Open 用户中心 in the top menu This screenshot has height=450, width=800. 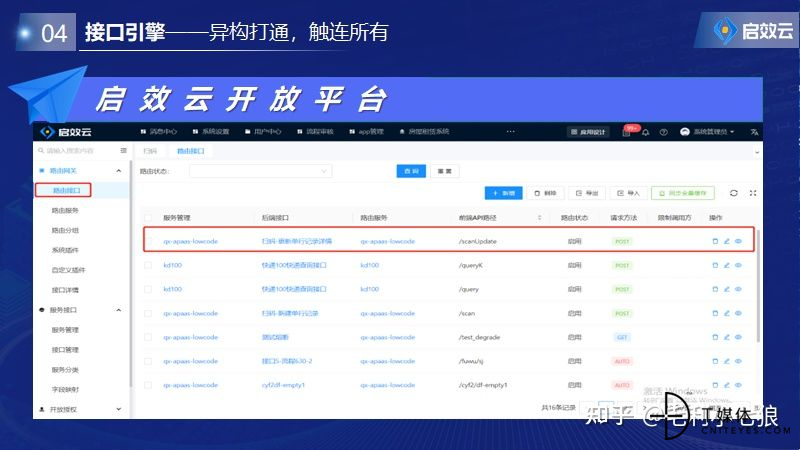click(263, 132)
